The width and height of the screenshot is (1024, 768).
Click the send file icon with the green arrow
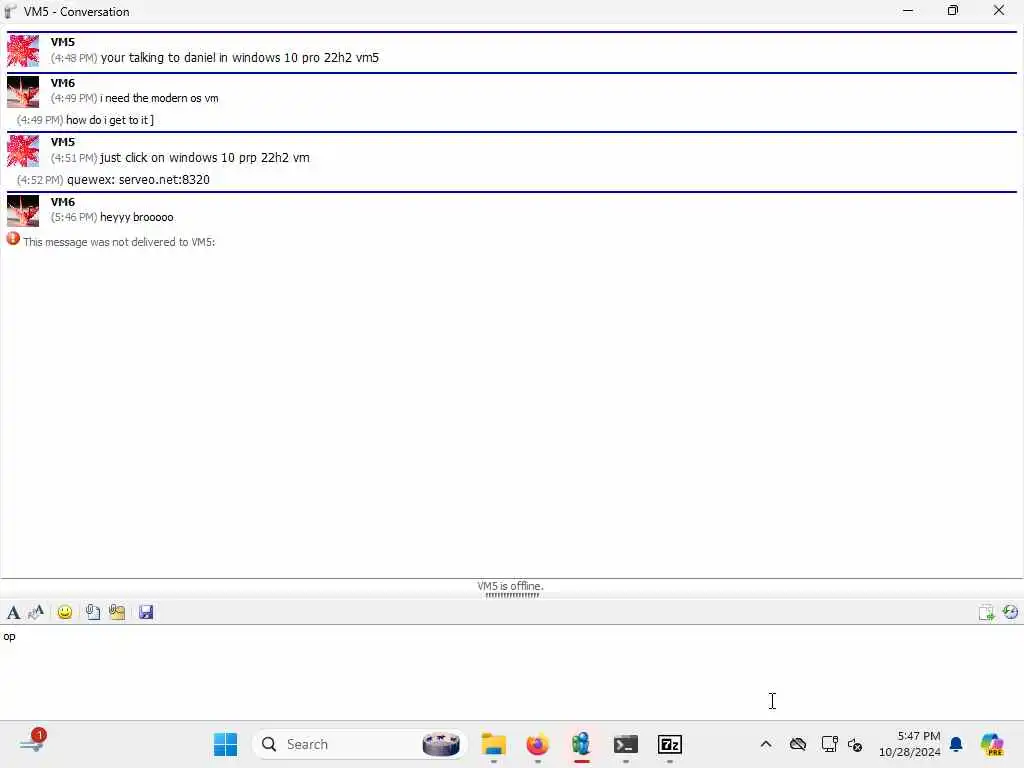[986, 613]
